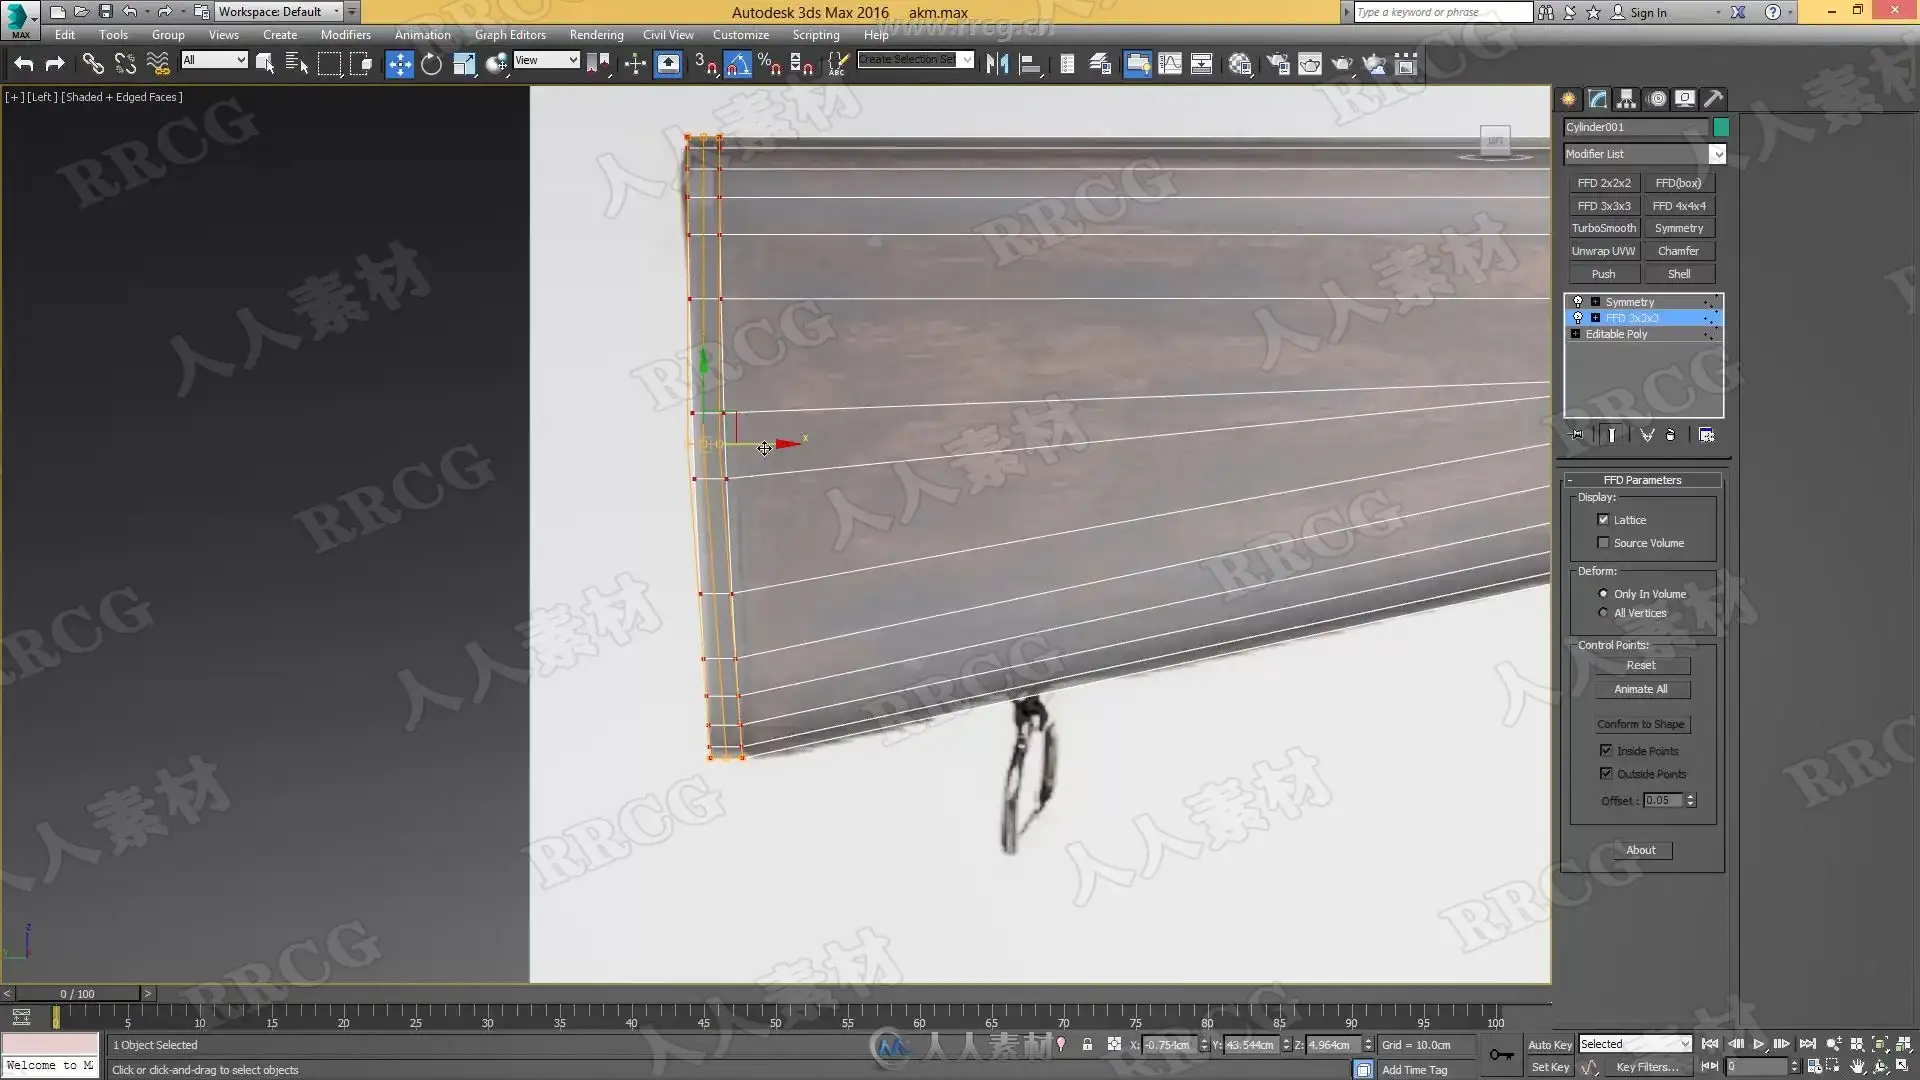Click the Conform to Shape button
This screenshot has width=1920, height=1080.
click(x=1640, y=724)
